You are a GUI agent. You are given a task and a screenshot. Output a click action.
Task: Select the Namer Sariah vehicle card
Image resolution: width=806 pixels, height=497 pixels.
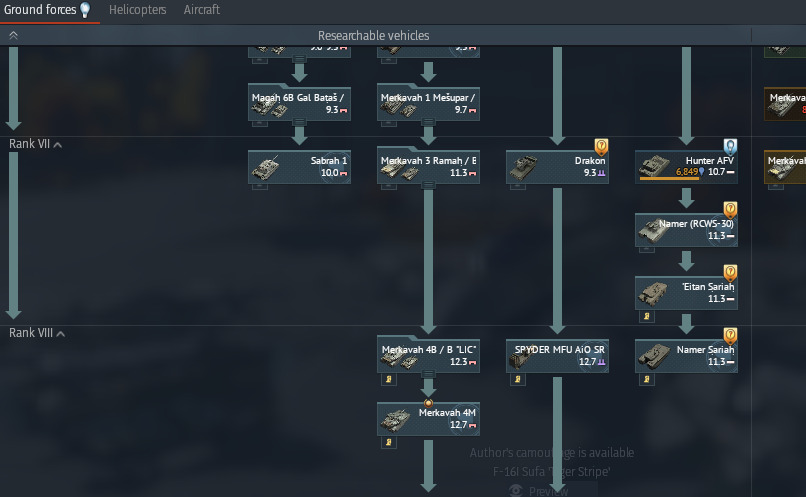[686, 356]
